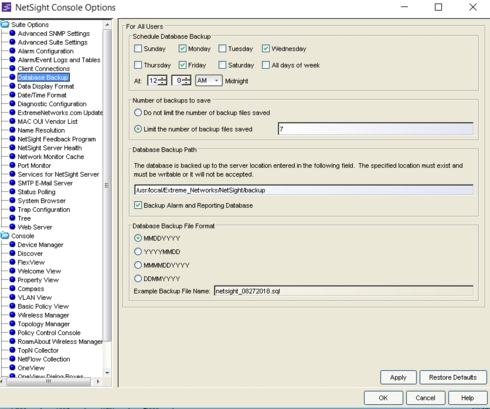Viewport: 490px width, 409px height.
Task: Click the blue bullet beside Database Backup
Action: (x=12, y=77)
